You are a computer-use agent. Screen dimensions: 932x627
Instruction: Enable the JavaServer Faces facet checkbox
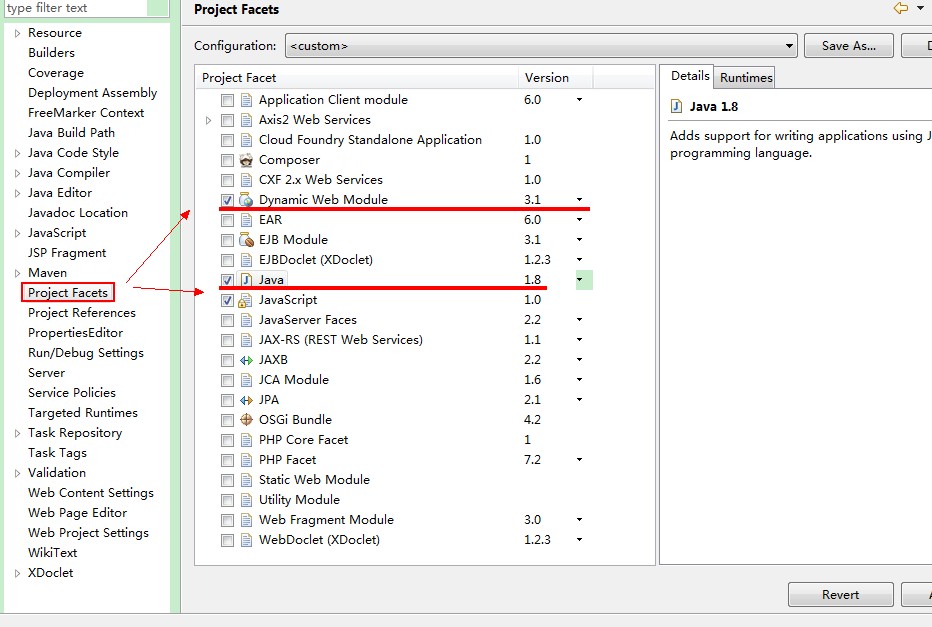pyautogui.click(x=227, y=320)
